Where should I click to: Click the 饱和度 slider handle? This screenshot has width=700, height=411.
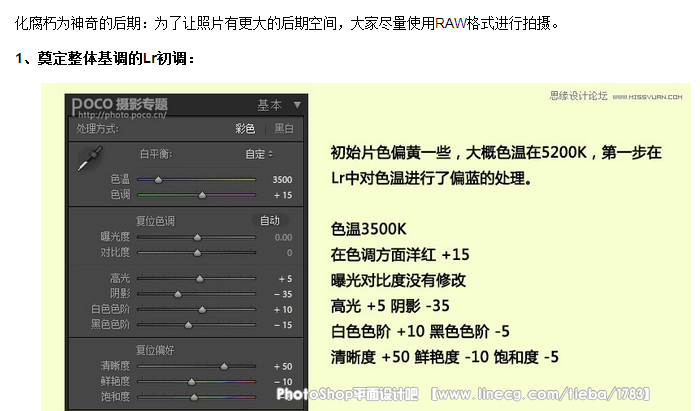(x=194, y=397)
